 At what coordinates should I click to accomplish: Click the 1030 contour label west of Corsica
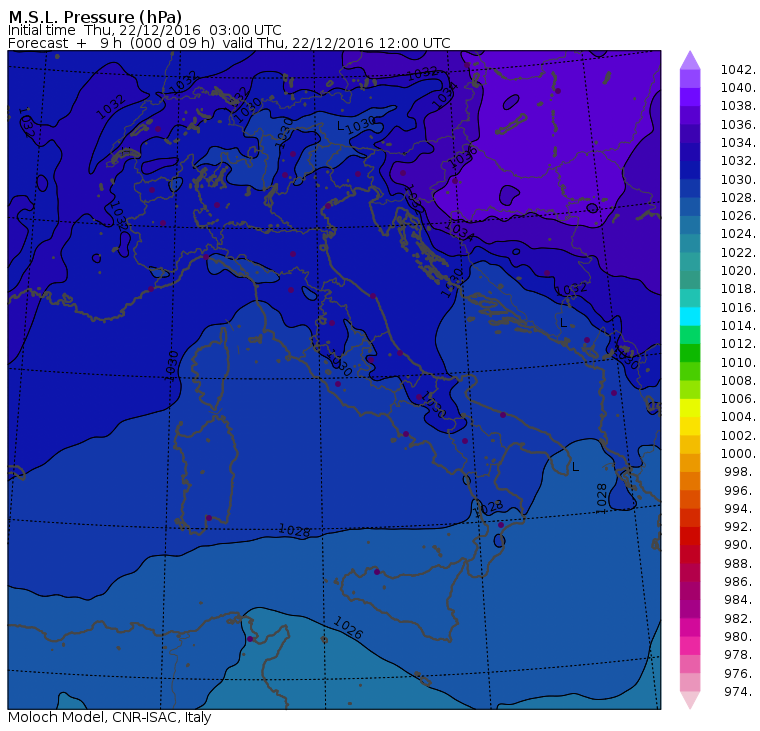click(x=172, y=365)
